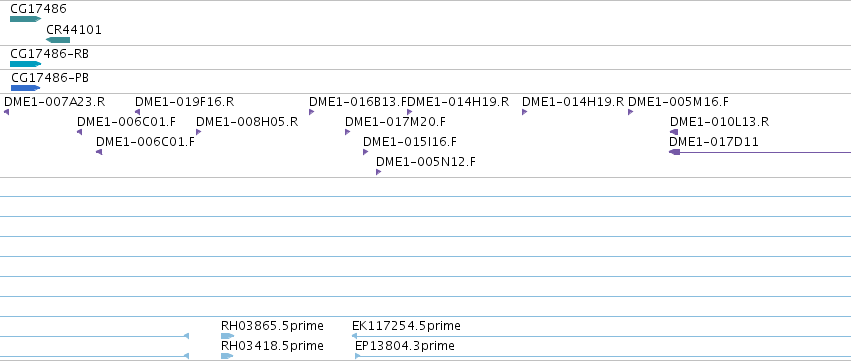Click the EK117254.5prime label

(x=406, y=326)
